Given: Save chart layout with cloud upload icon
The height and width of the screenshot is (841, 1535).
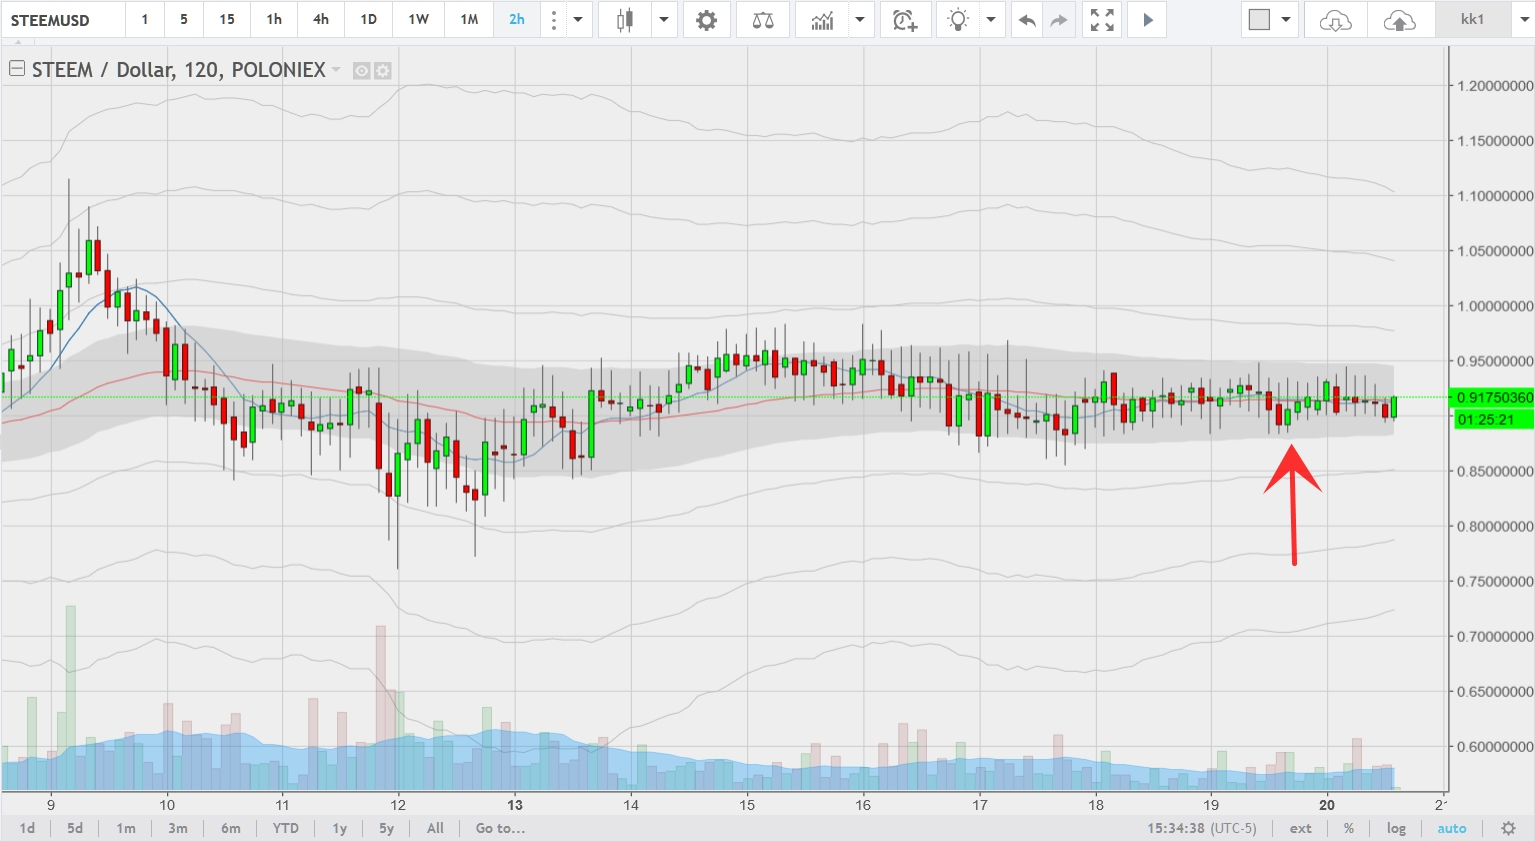Looking at the screenshot, I should [1399, 20].
